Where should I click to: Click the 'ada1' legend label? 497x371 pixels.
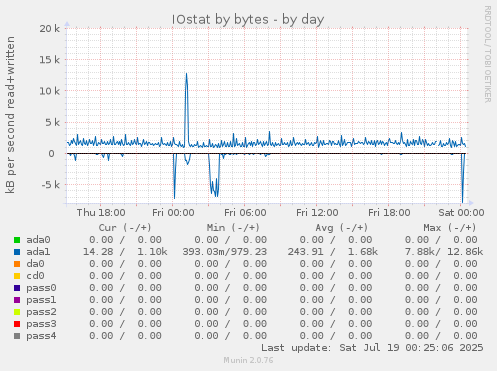point(38,252)
